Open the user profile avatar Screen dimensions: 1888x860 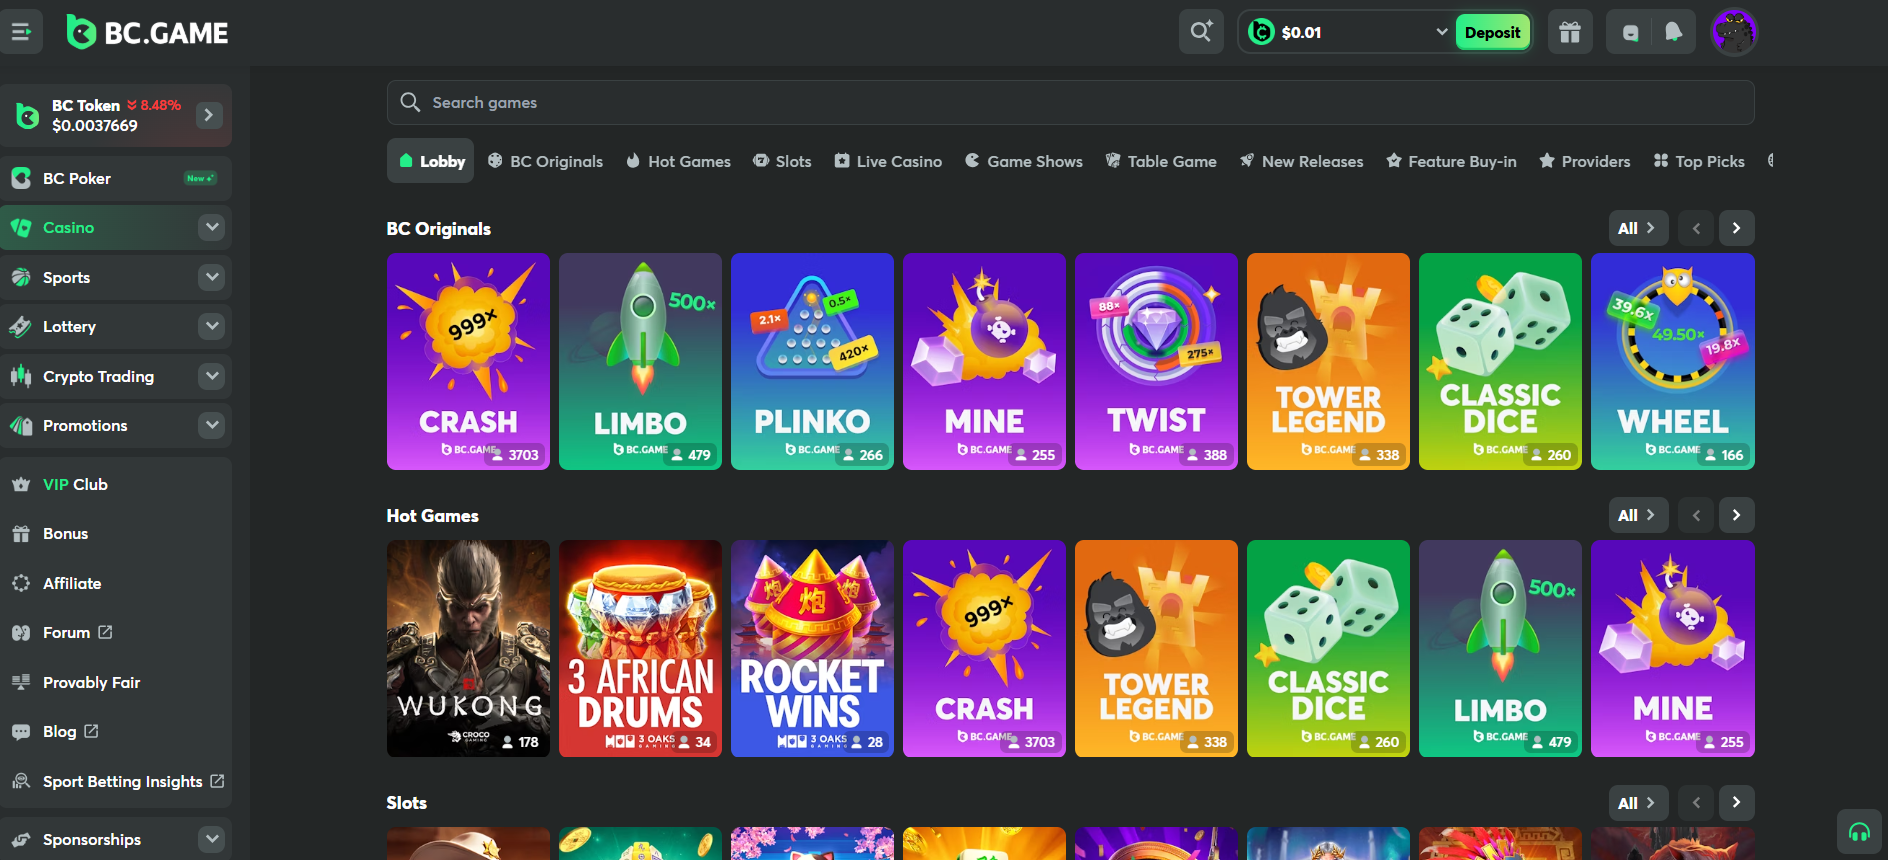coord(1734,32)
